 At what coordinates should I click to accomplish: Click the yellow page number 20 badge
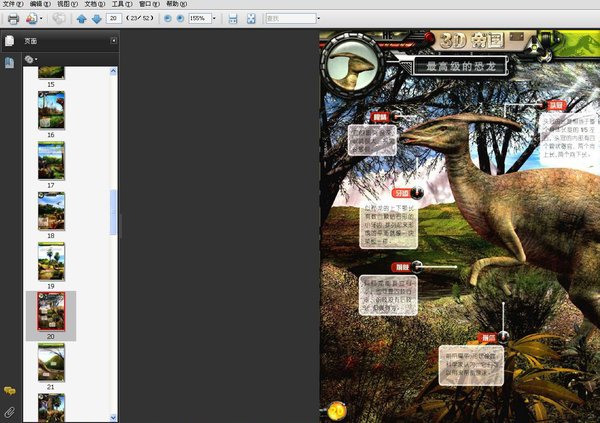[337, 412]
